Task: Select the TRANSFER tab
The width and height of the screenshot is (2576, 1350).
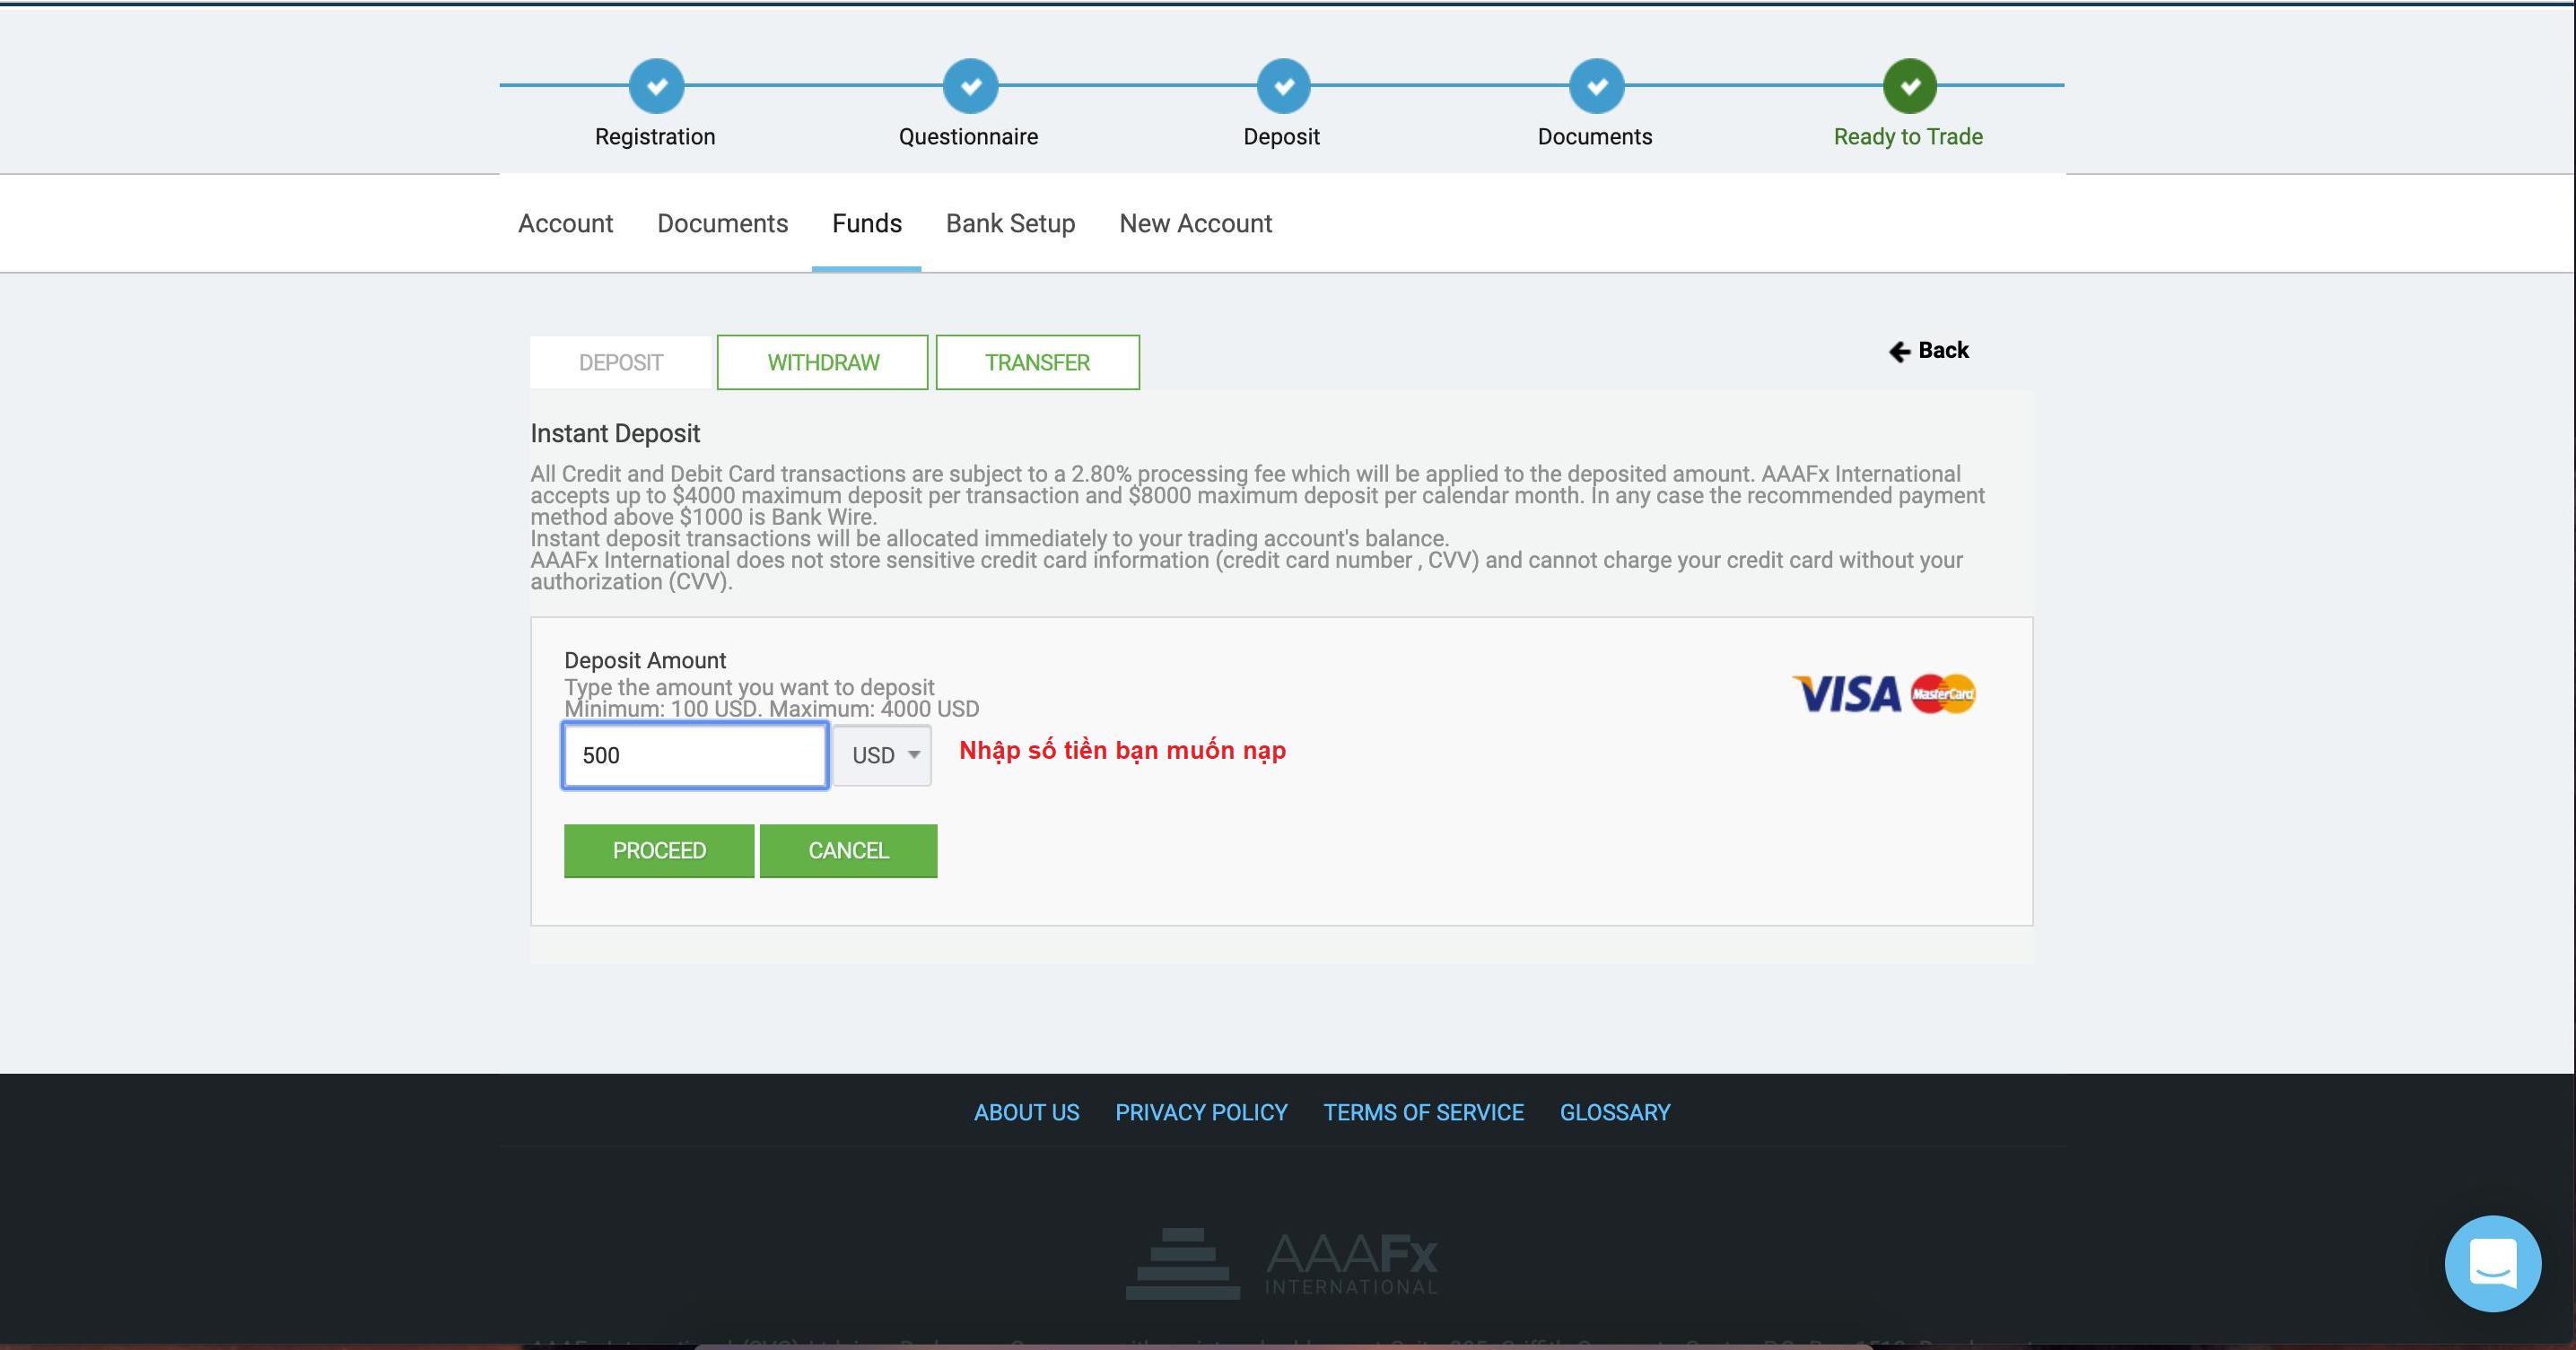Action: click(x=1037, y=361)
